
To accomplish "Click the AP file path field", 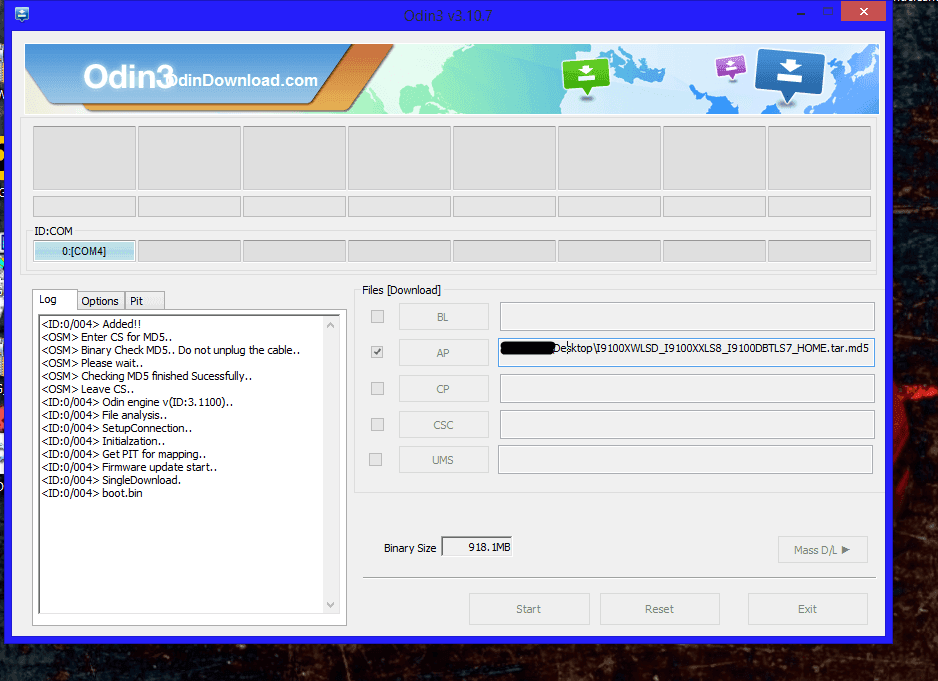I will click(x=686, y=352).
